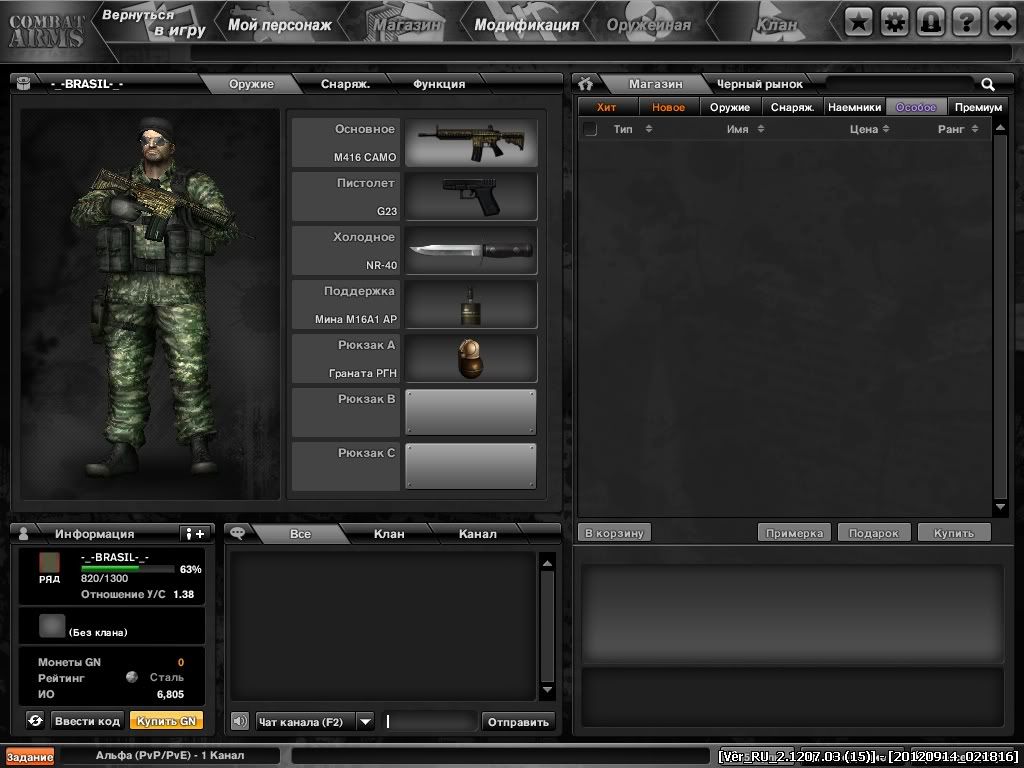Click the chat message input field
Viewport: 1024px width, 768px height.
[x=430, y=720]
